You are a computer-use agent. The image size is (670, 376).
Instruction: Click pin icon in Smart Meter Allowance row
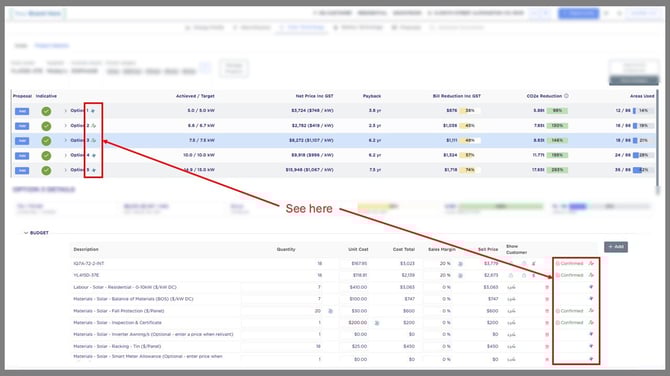(x=591, y=359)
